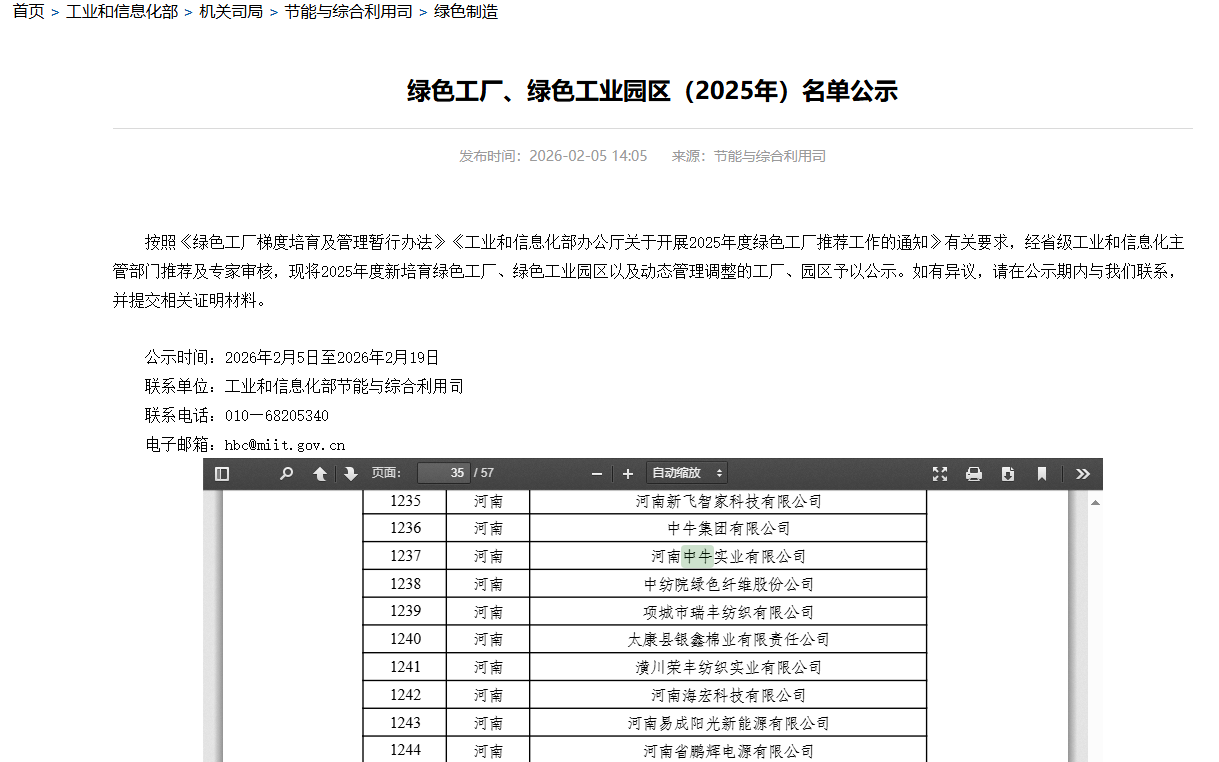Zoom out the PDF document
This screenshot has height=762, width=1219.
597,474
